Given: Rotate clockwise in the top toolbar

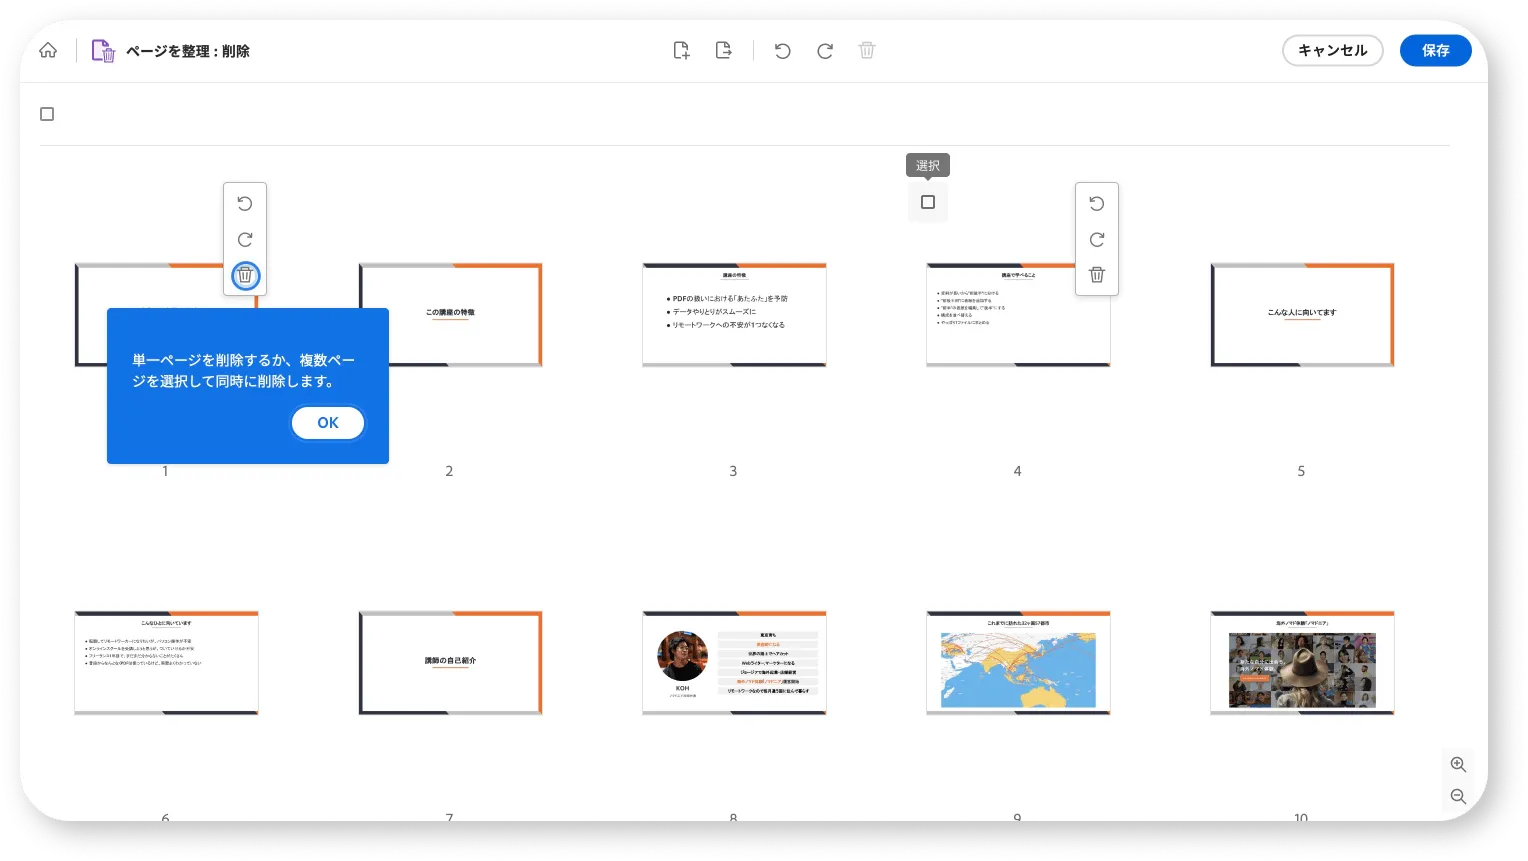Looking at the screenshot, I should click(x=825, y=50).
